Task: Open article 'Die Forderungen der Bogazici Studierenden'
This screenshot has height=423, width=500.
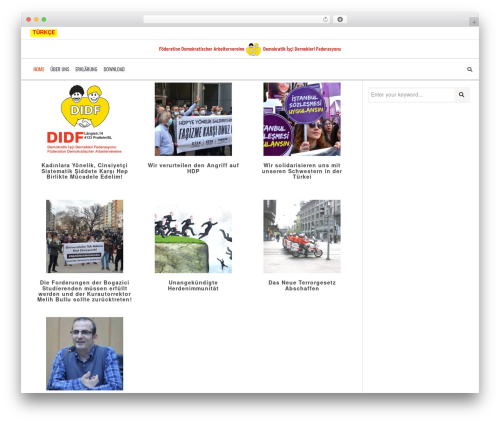Action: 85,291
